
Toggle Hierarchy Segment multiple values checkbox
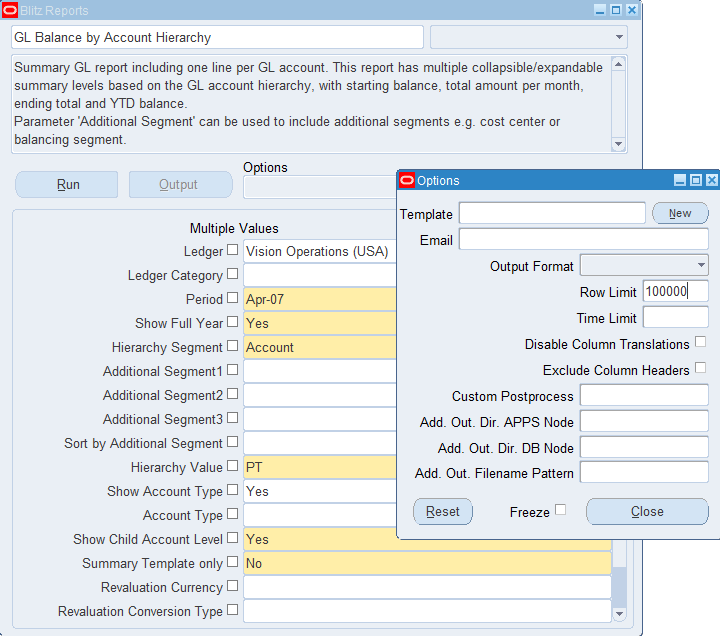pyautogui.click(x=233, y=345)
